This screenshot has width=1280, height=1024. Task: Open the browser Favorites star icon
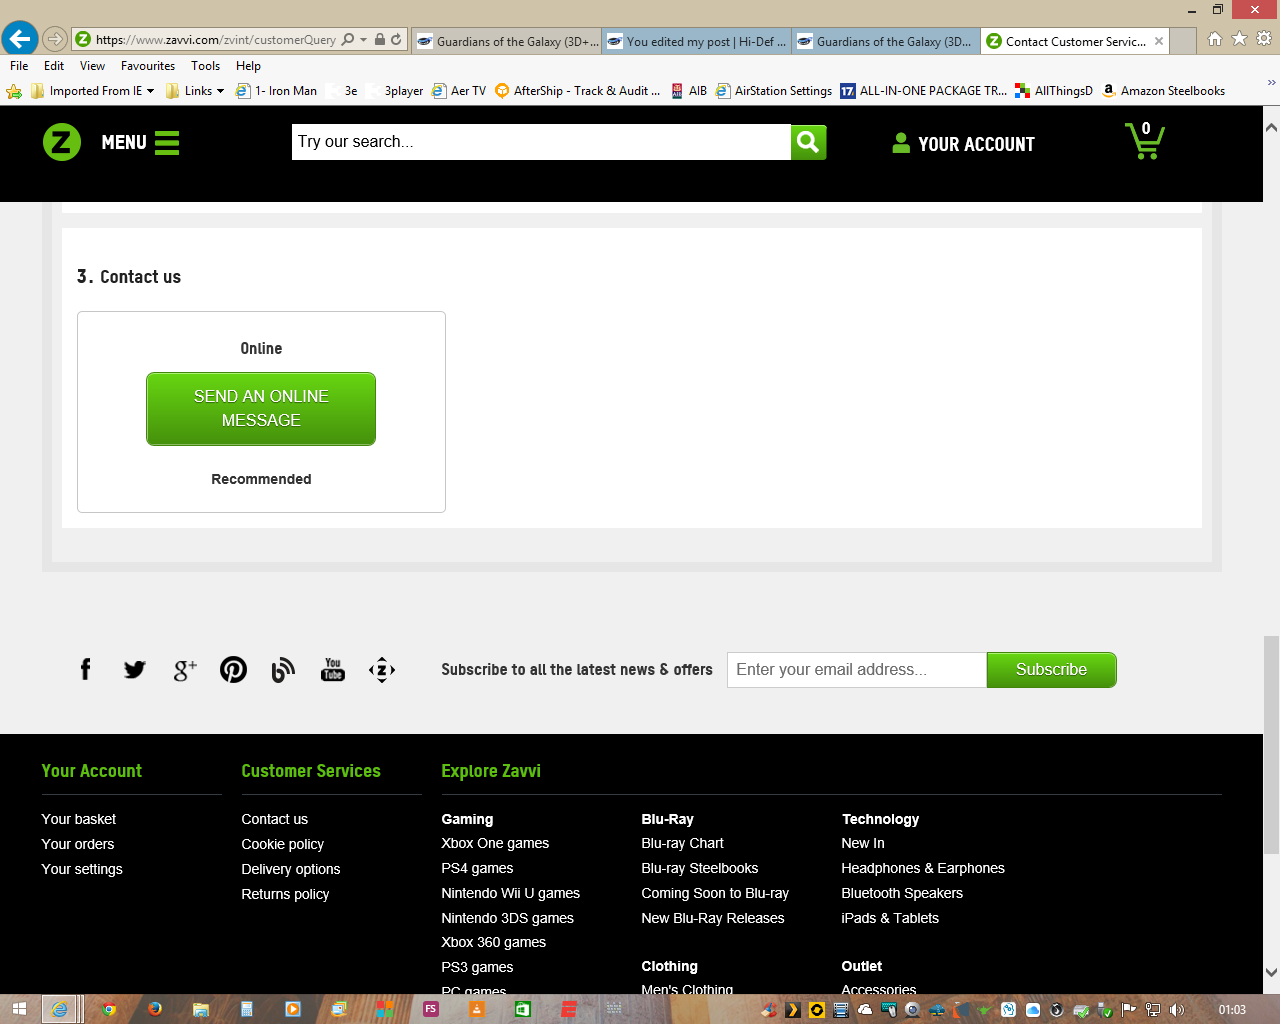click(x=1239, y=39)
